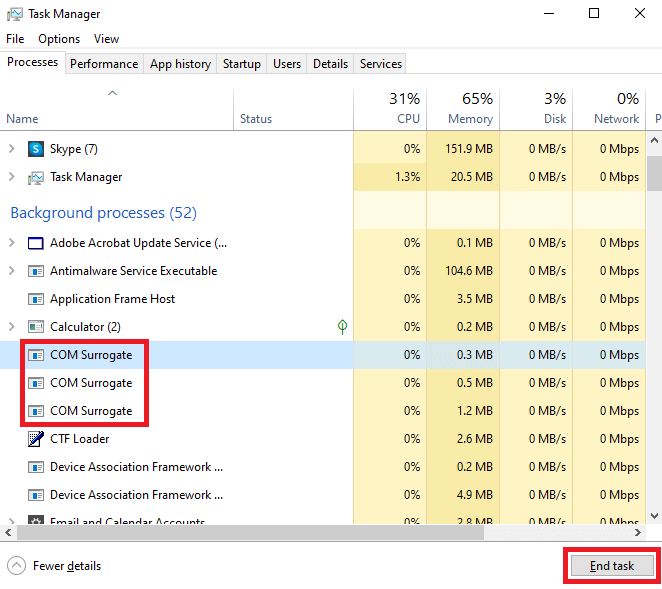Open the File menu
The height and width of the screenshot is (589, 662).
(15, 39)
